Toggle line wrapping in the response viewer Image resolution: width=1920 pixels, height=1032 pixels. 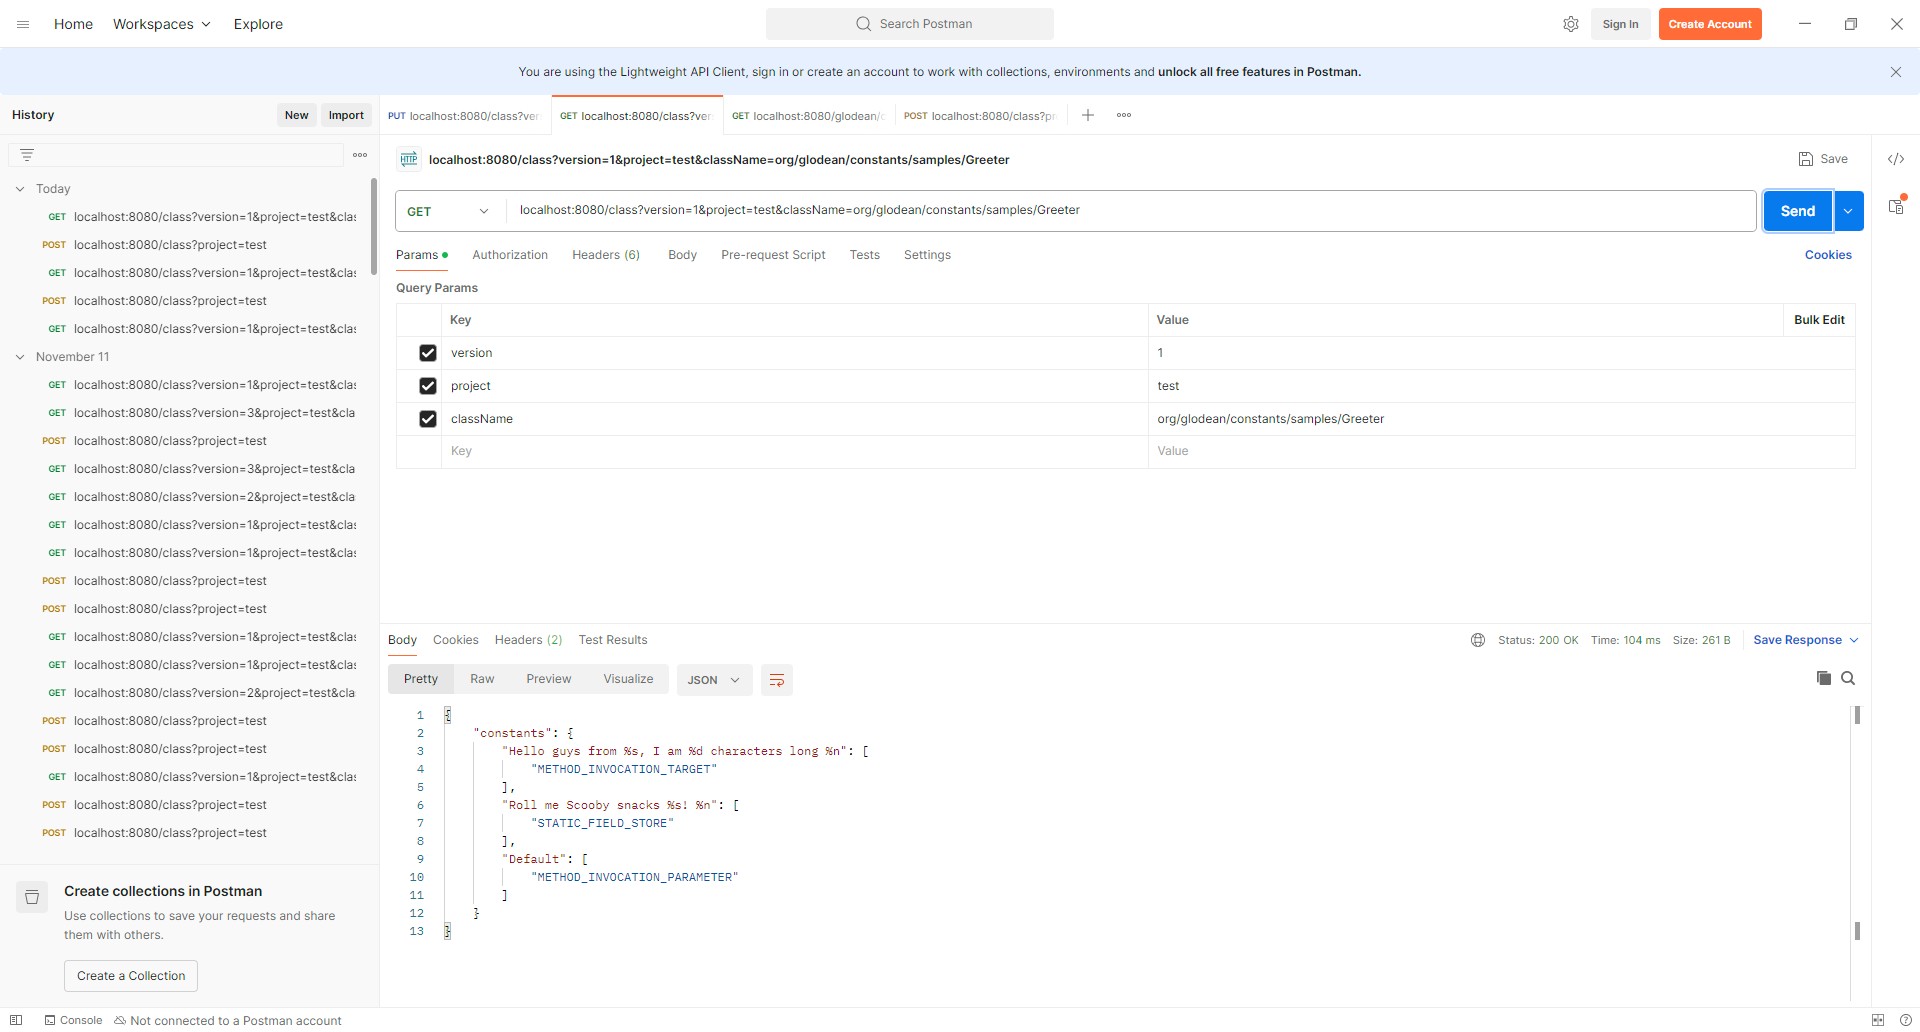(x=777, y=679)
